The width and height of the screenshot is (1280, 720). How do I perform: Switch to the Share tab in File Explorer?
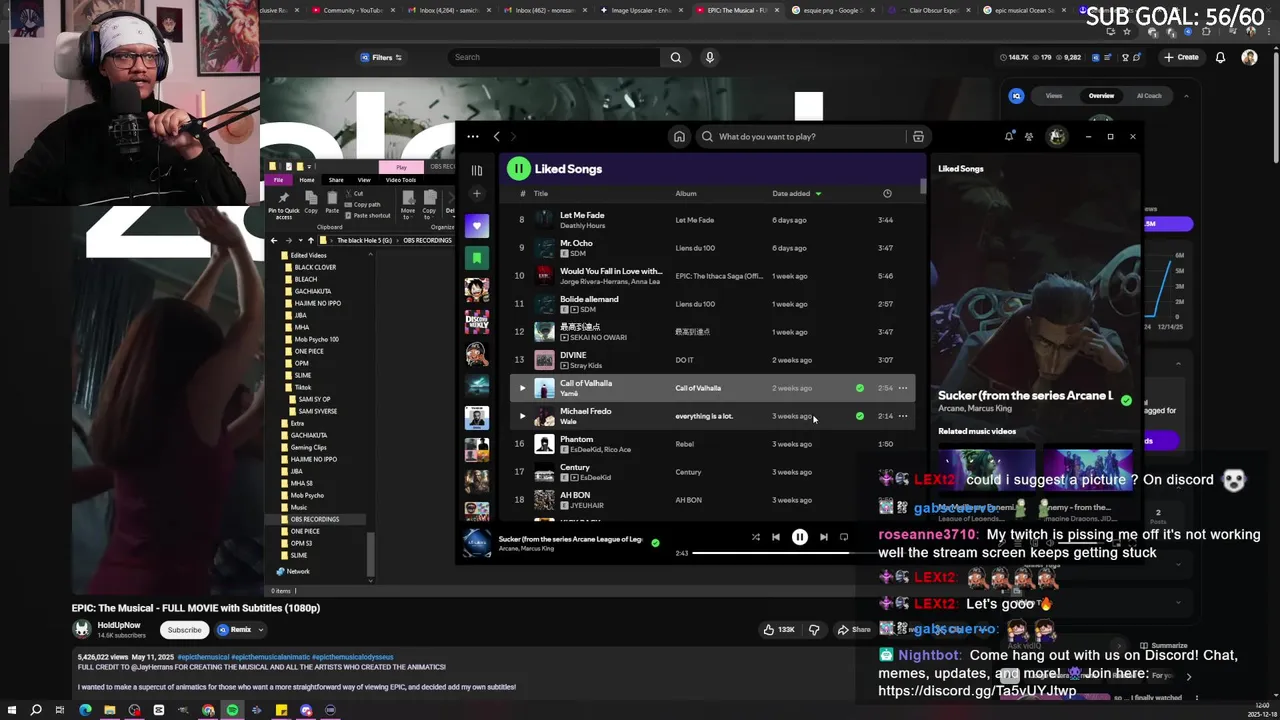tap(336, 180)
